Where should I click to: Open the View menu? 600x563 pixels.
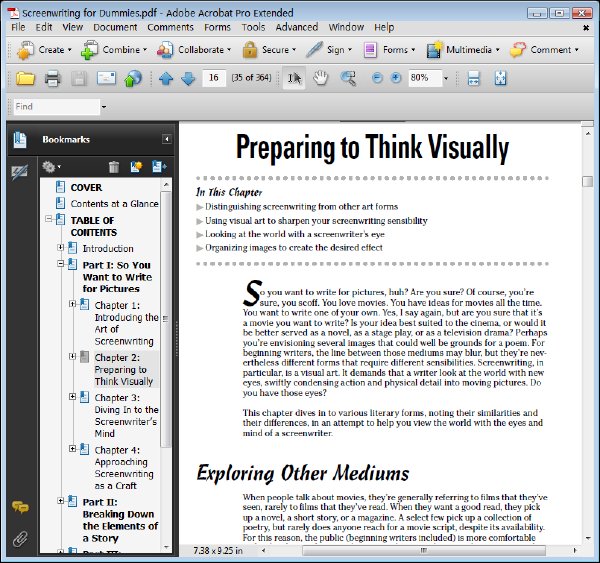[72, 27]
